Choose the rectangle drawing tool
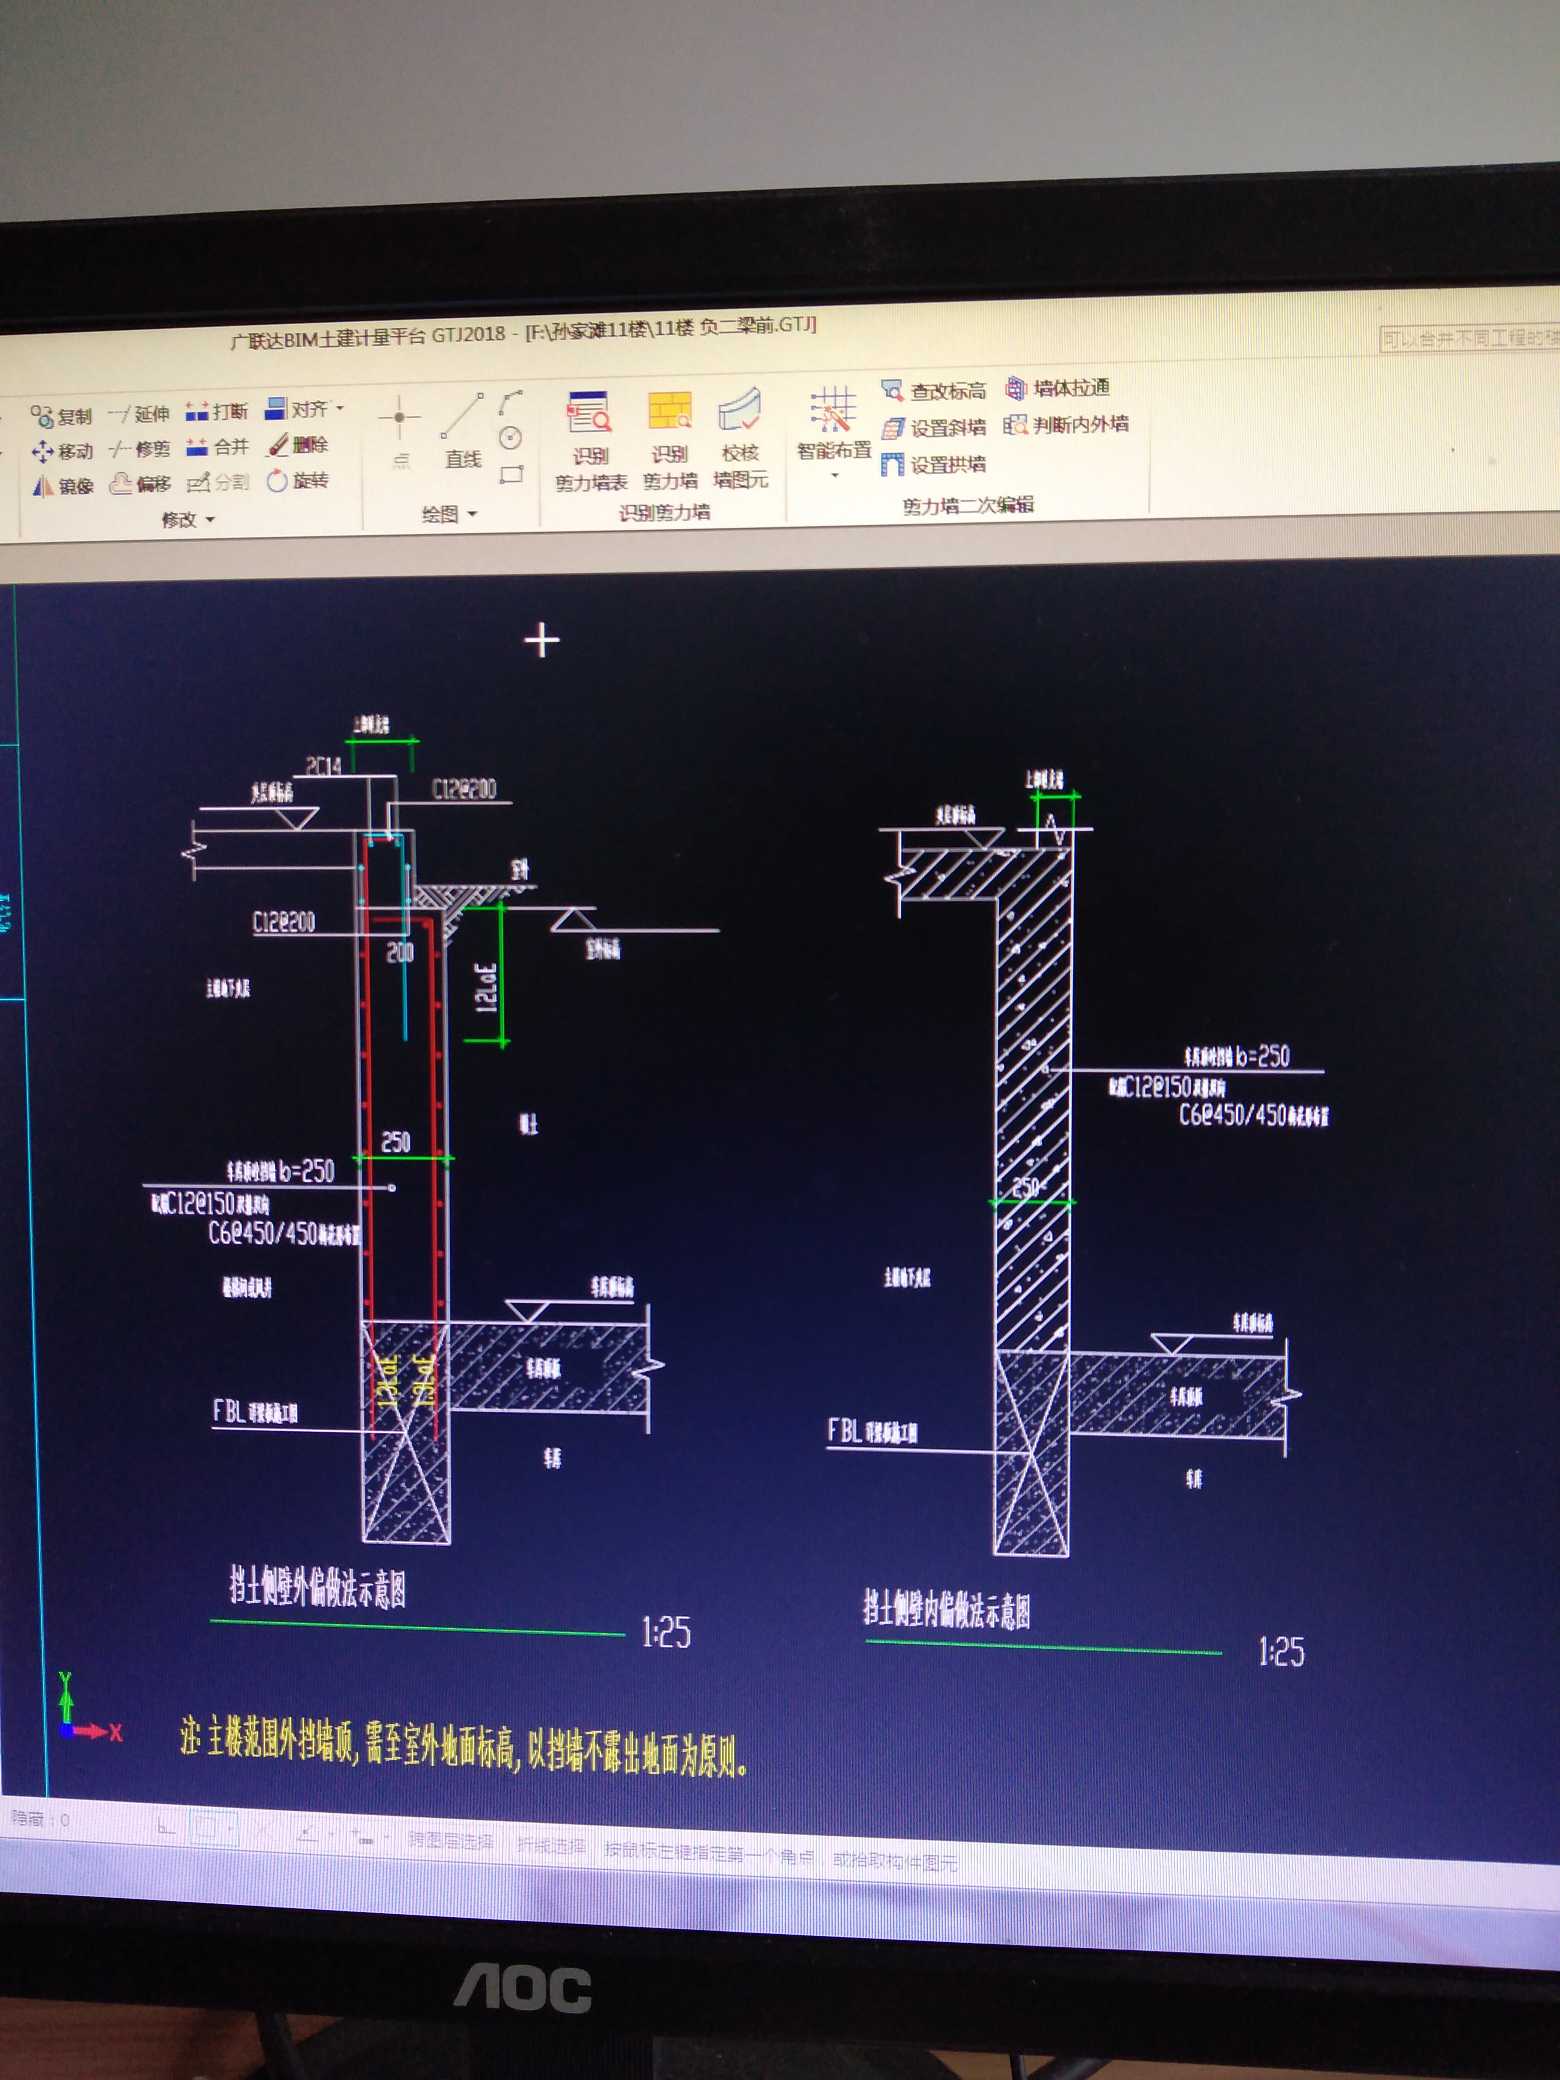 coord(511,474)
